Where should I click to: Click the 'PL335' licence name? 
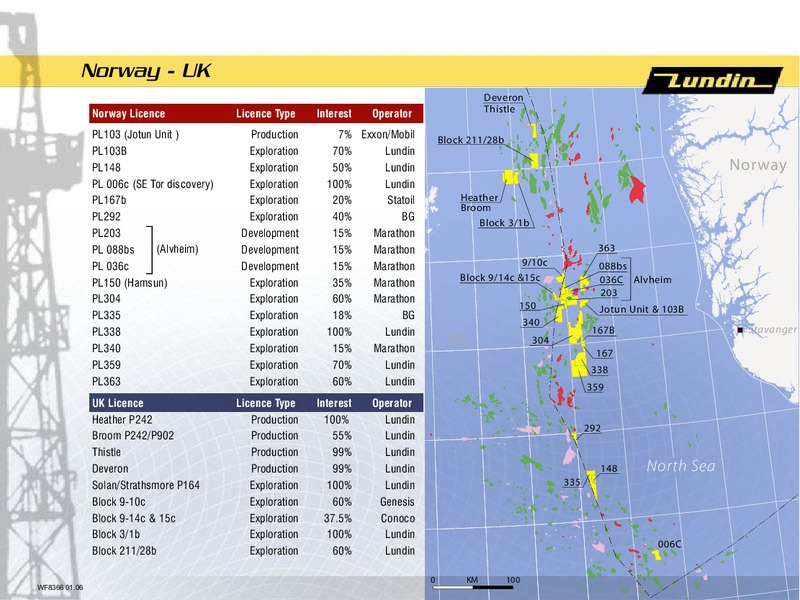click(106, 315)
